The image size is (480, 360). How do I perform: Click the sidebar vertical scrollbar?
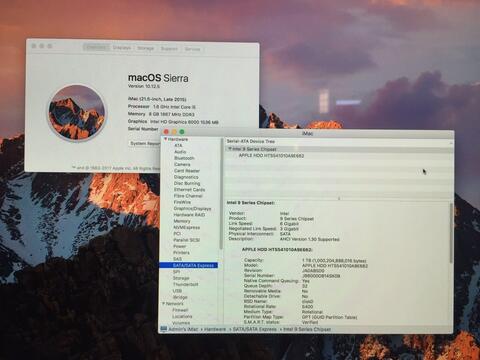[x=221, y=194]
